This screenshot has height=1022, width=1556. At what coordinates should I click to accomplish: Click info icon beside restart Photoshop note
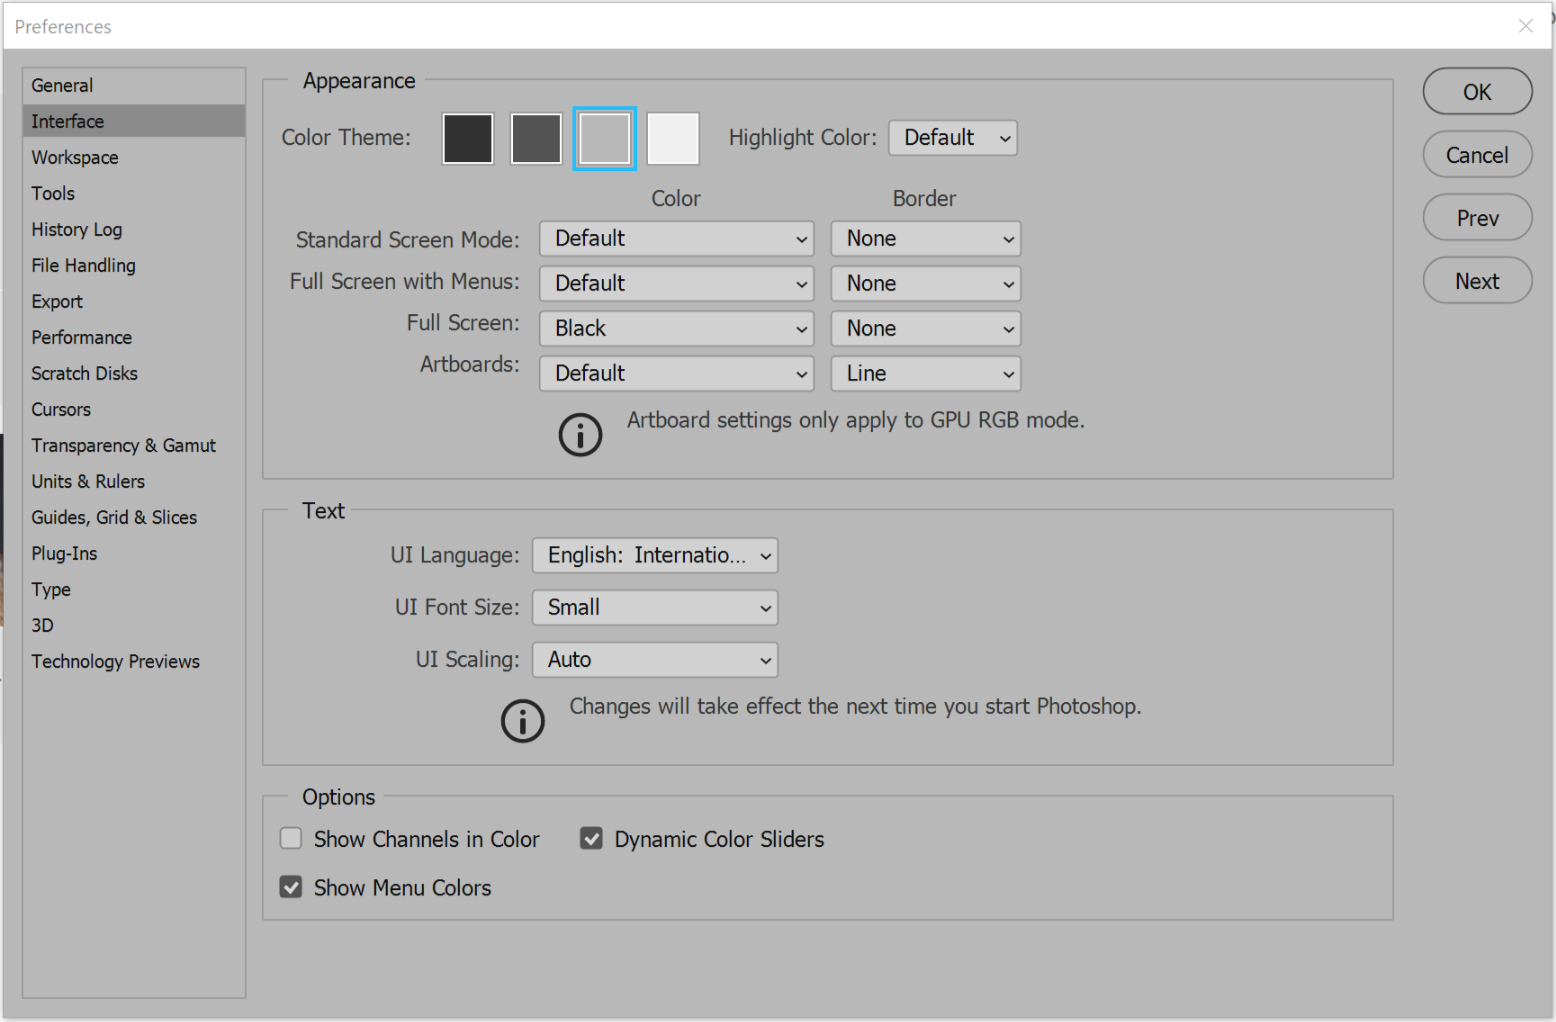(523, 721)
